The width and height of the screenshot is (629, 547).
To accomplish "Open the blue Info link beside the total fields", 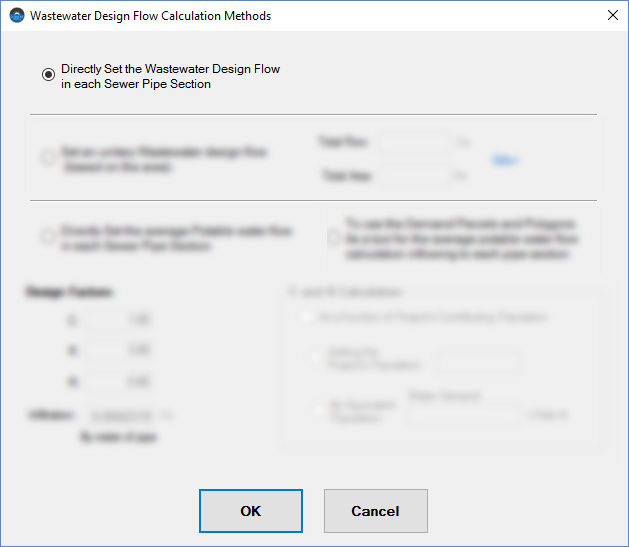I will click(505, 159).
